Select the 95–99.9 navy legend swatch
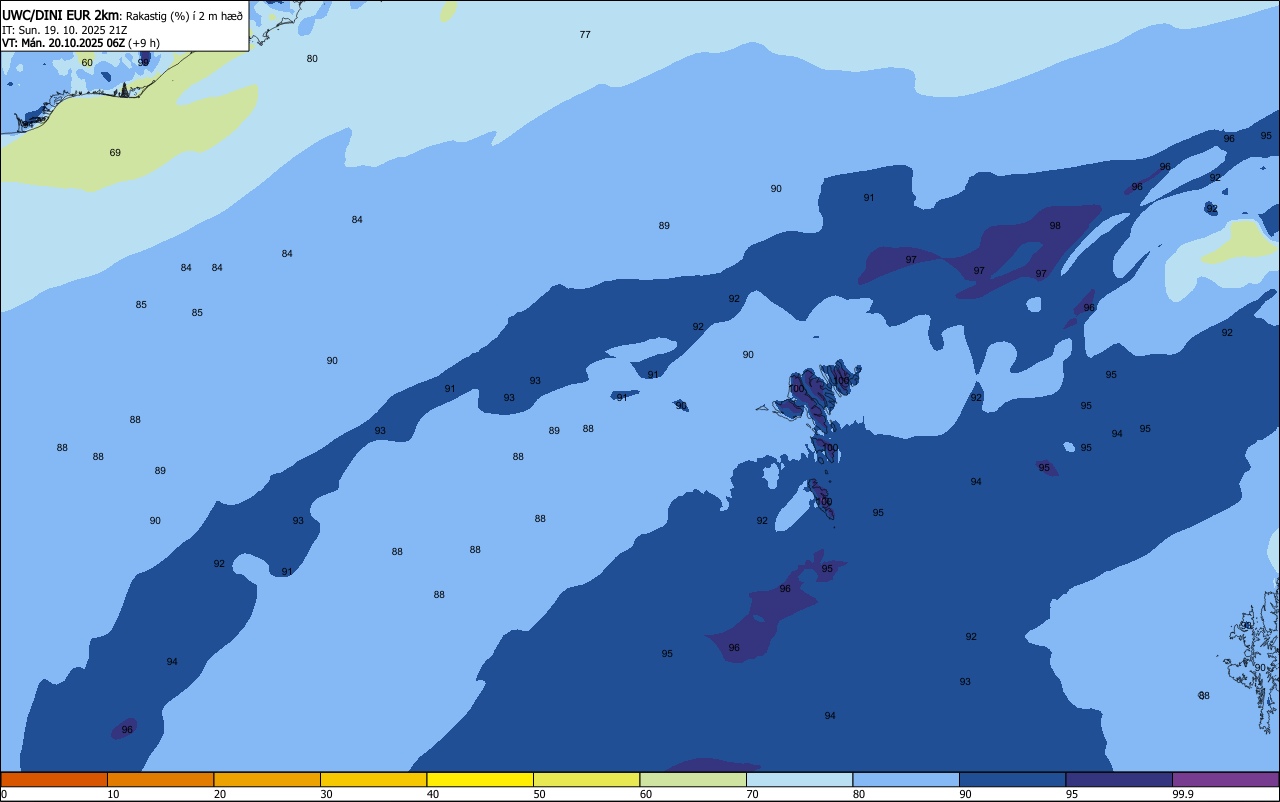Viewport: 1280px width, 802px height. 1119,779
